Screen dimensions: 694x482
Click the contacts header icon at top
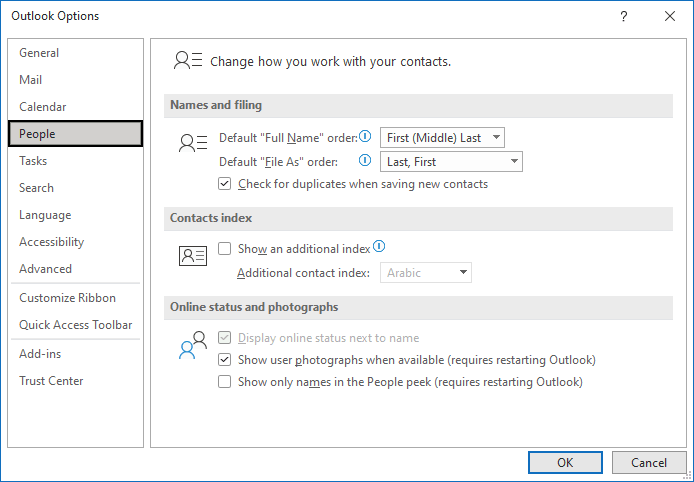coord(188,61)
